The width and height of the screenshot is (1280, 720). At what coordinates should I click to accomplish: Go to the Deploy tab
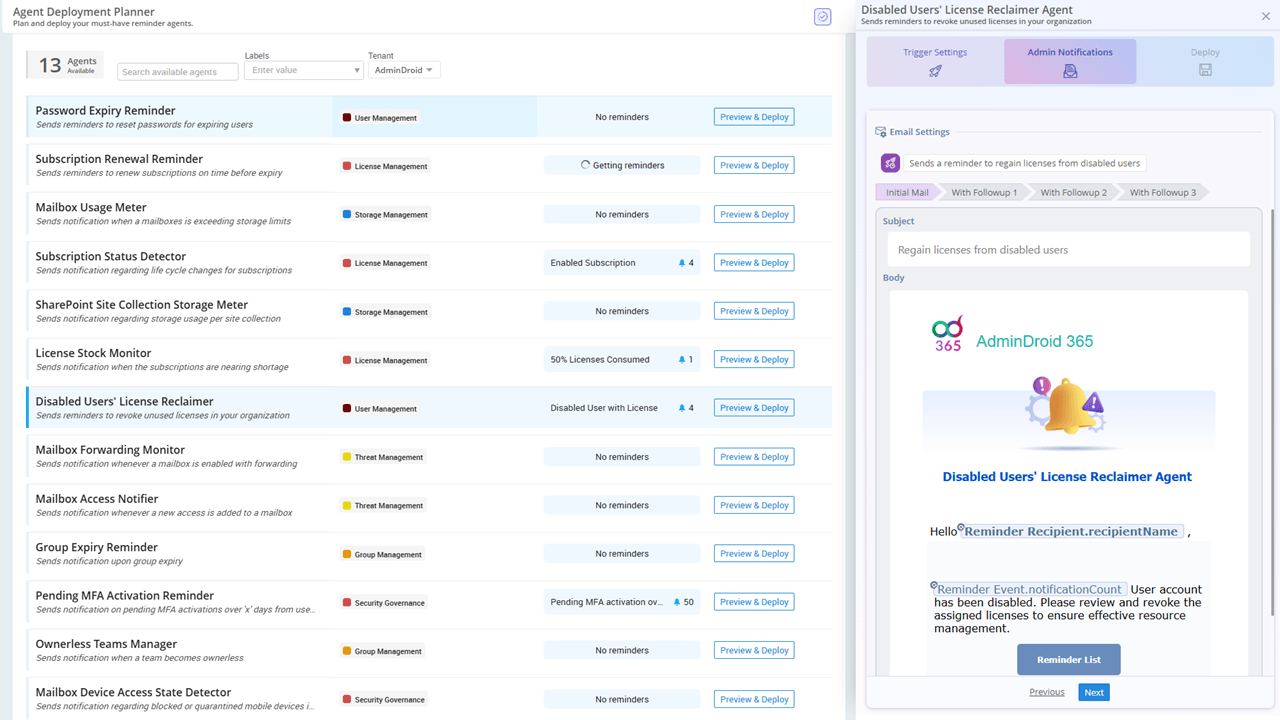click(1205, 61)
